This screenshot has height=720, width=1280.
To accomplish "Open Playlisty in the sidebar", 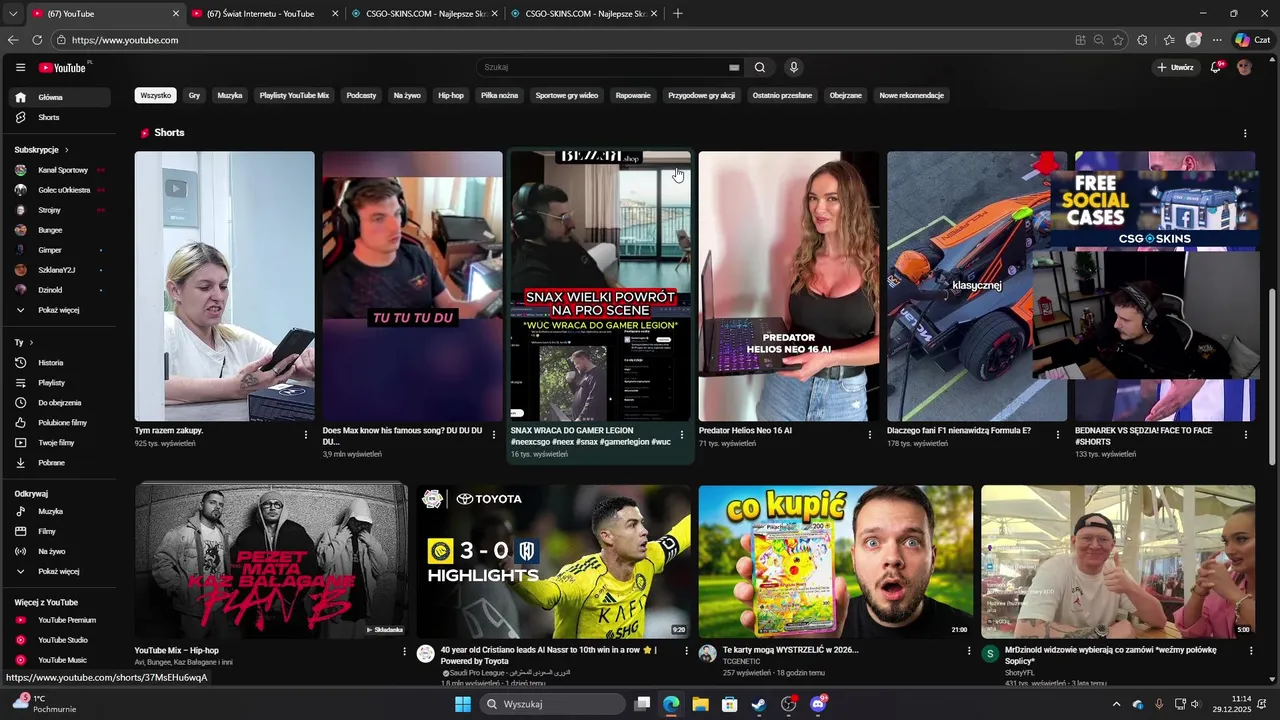I will (x=62, y=383).
